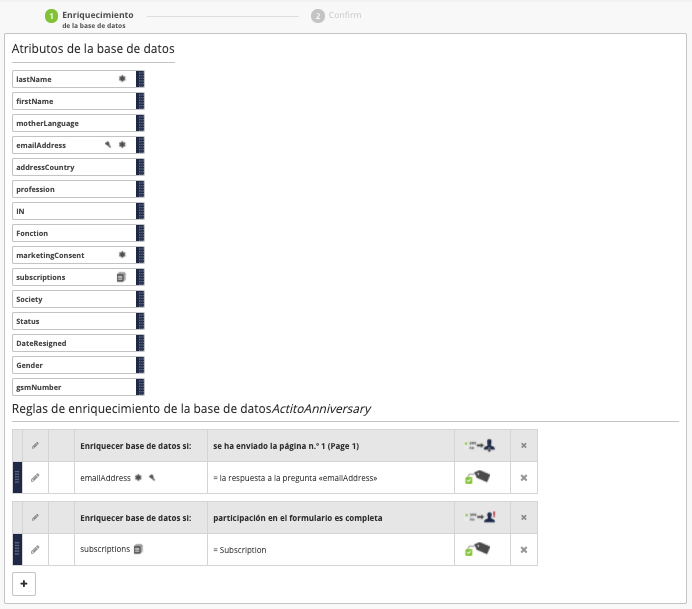Delete the 'participación completa' rule group

(523, 517)
